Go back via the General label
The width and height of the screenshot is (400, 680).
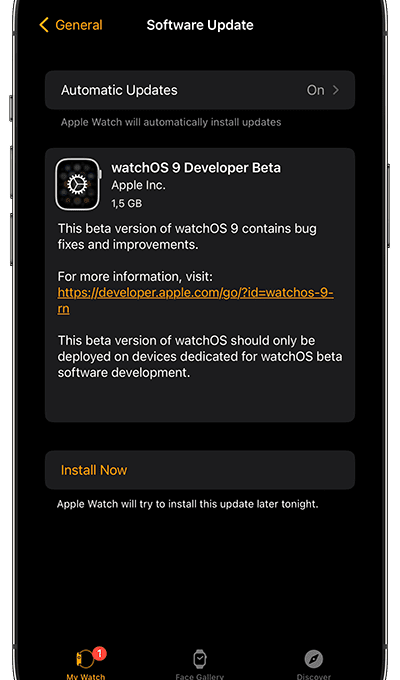(79, 25)
